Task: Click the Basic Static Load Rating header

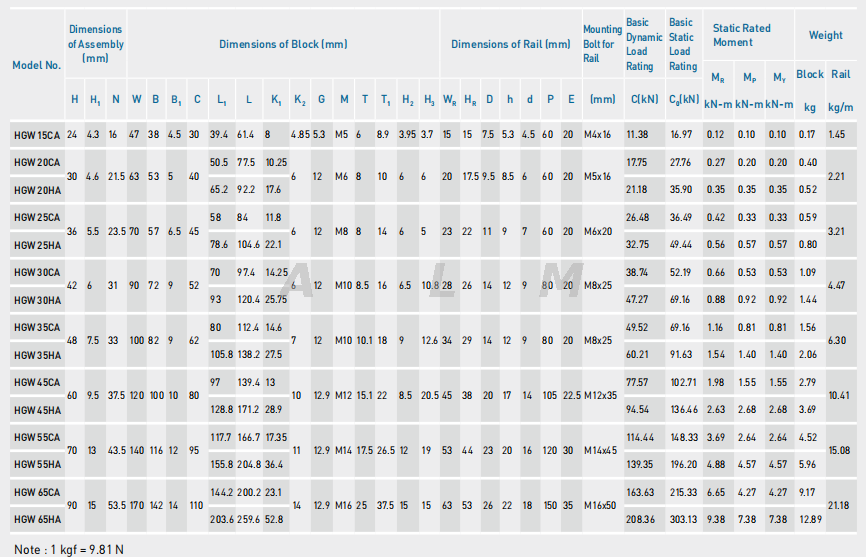Action: click(x=683, y=44)
